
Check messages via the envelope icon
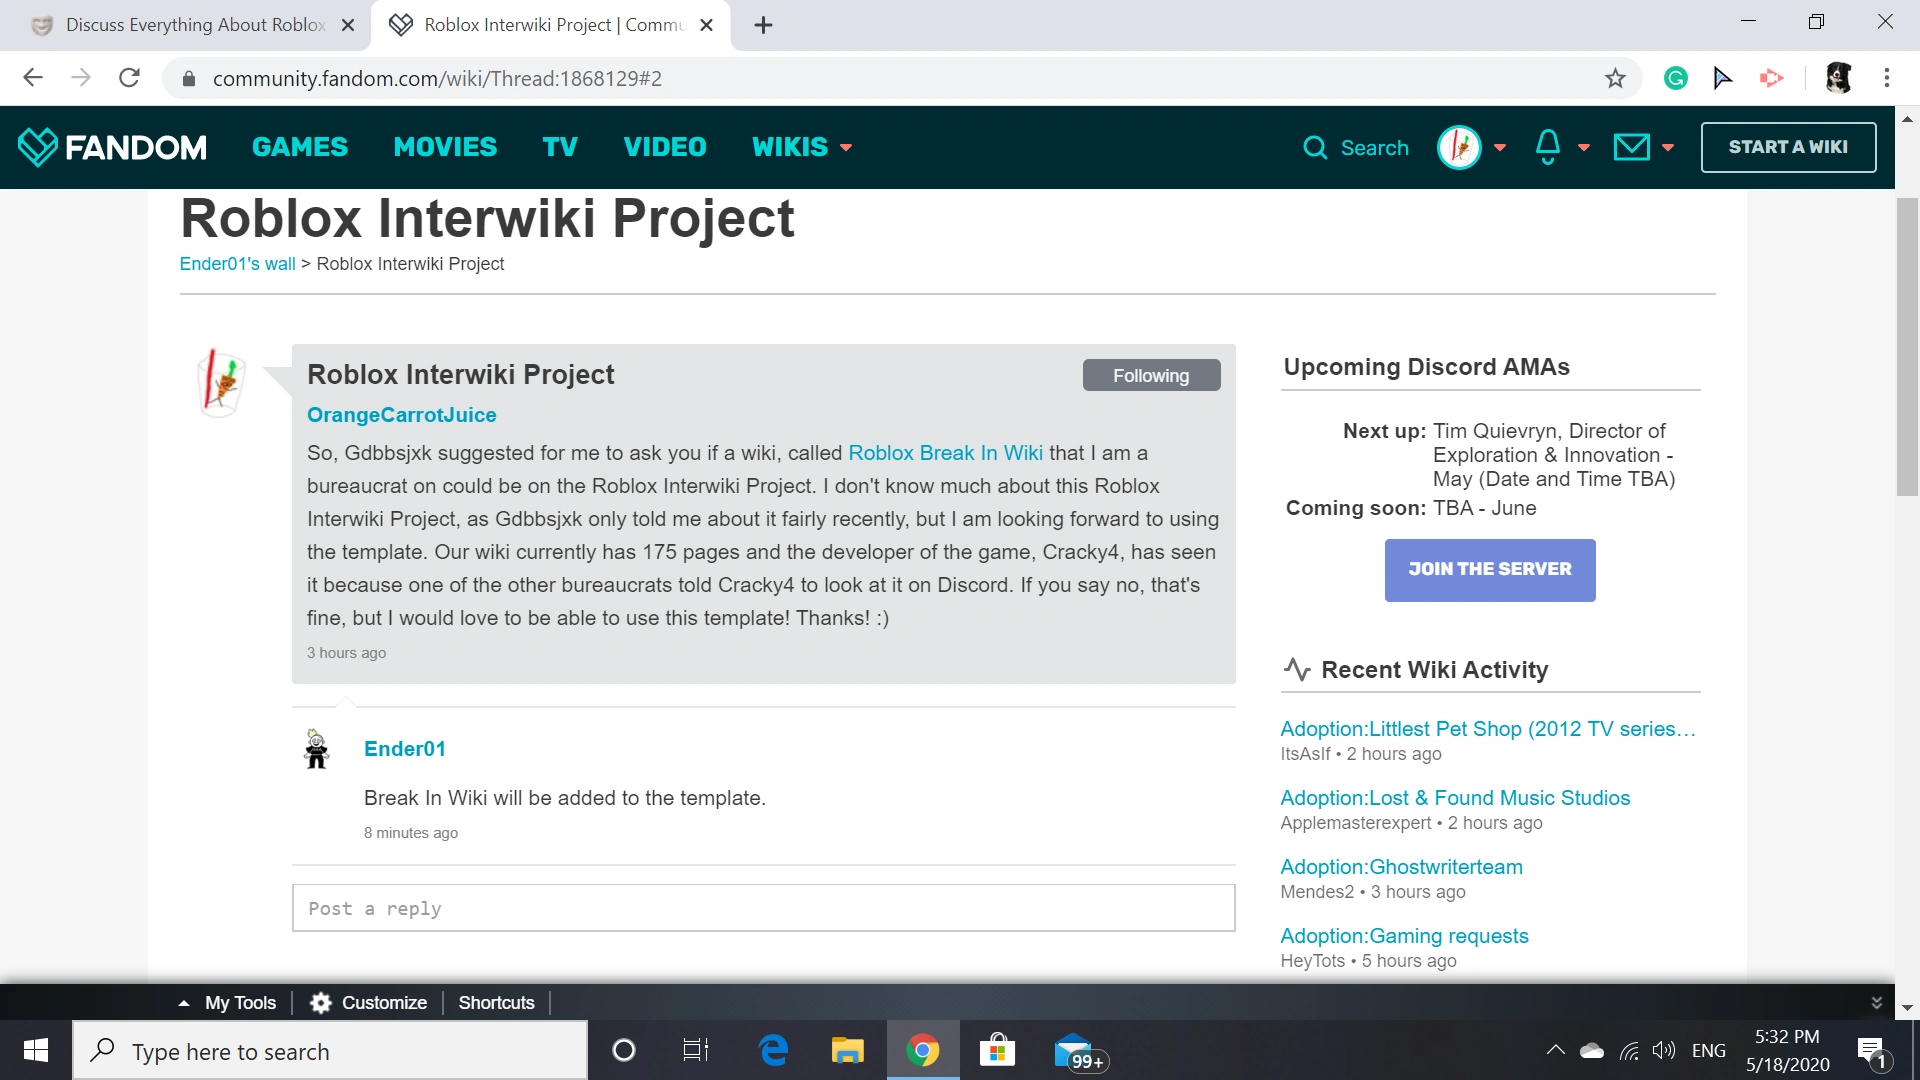coord(1630,147)
